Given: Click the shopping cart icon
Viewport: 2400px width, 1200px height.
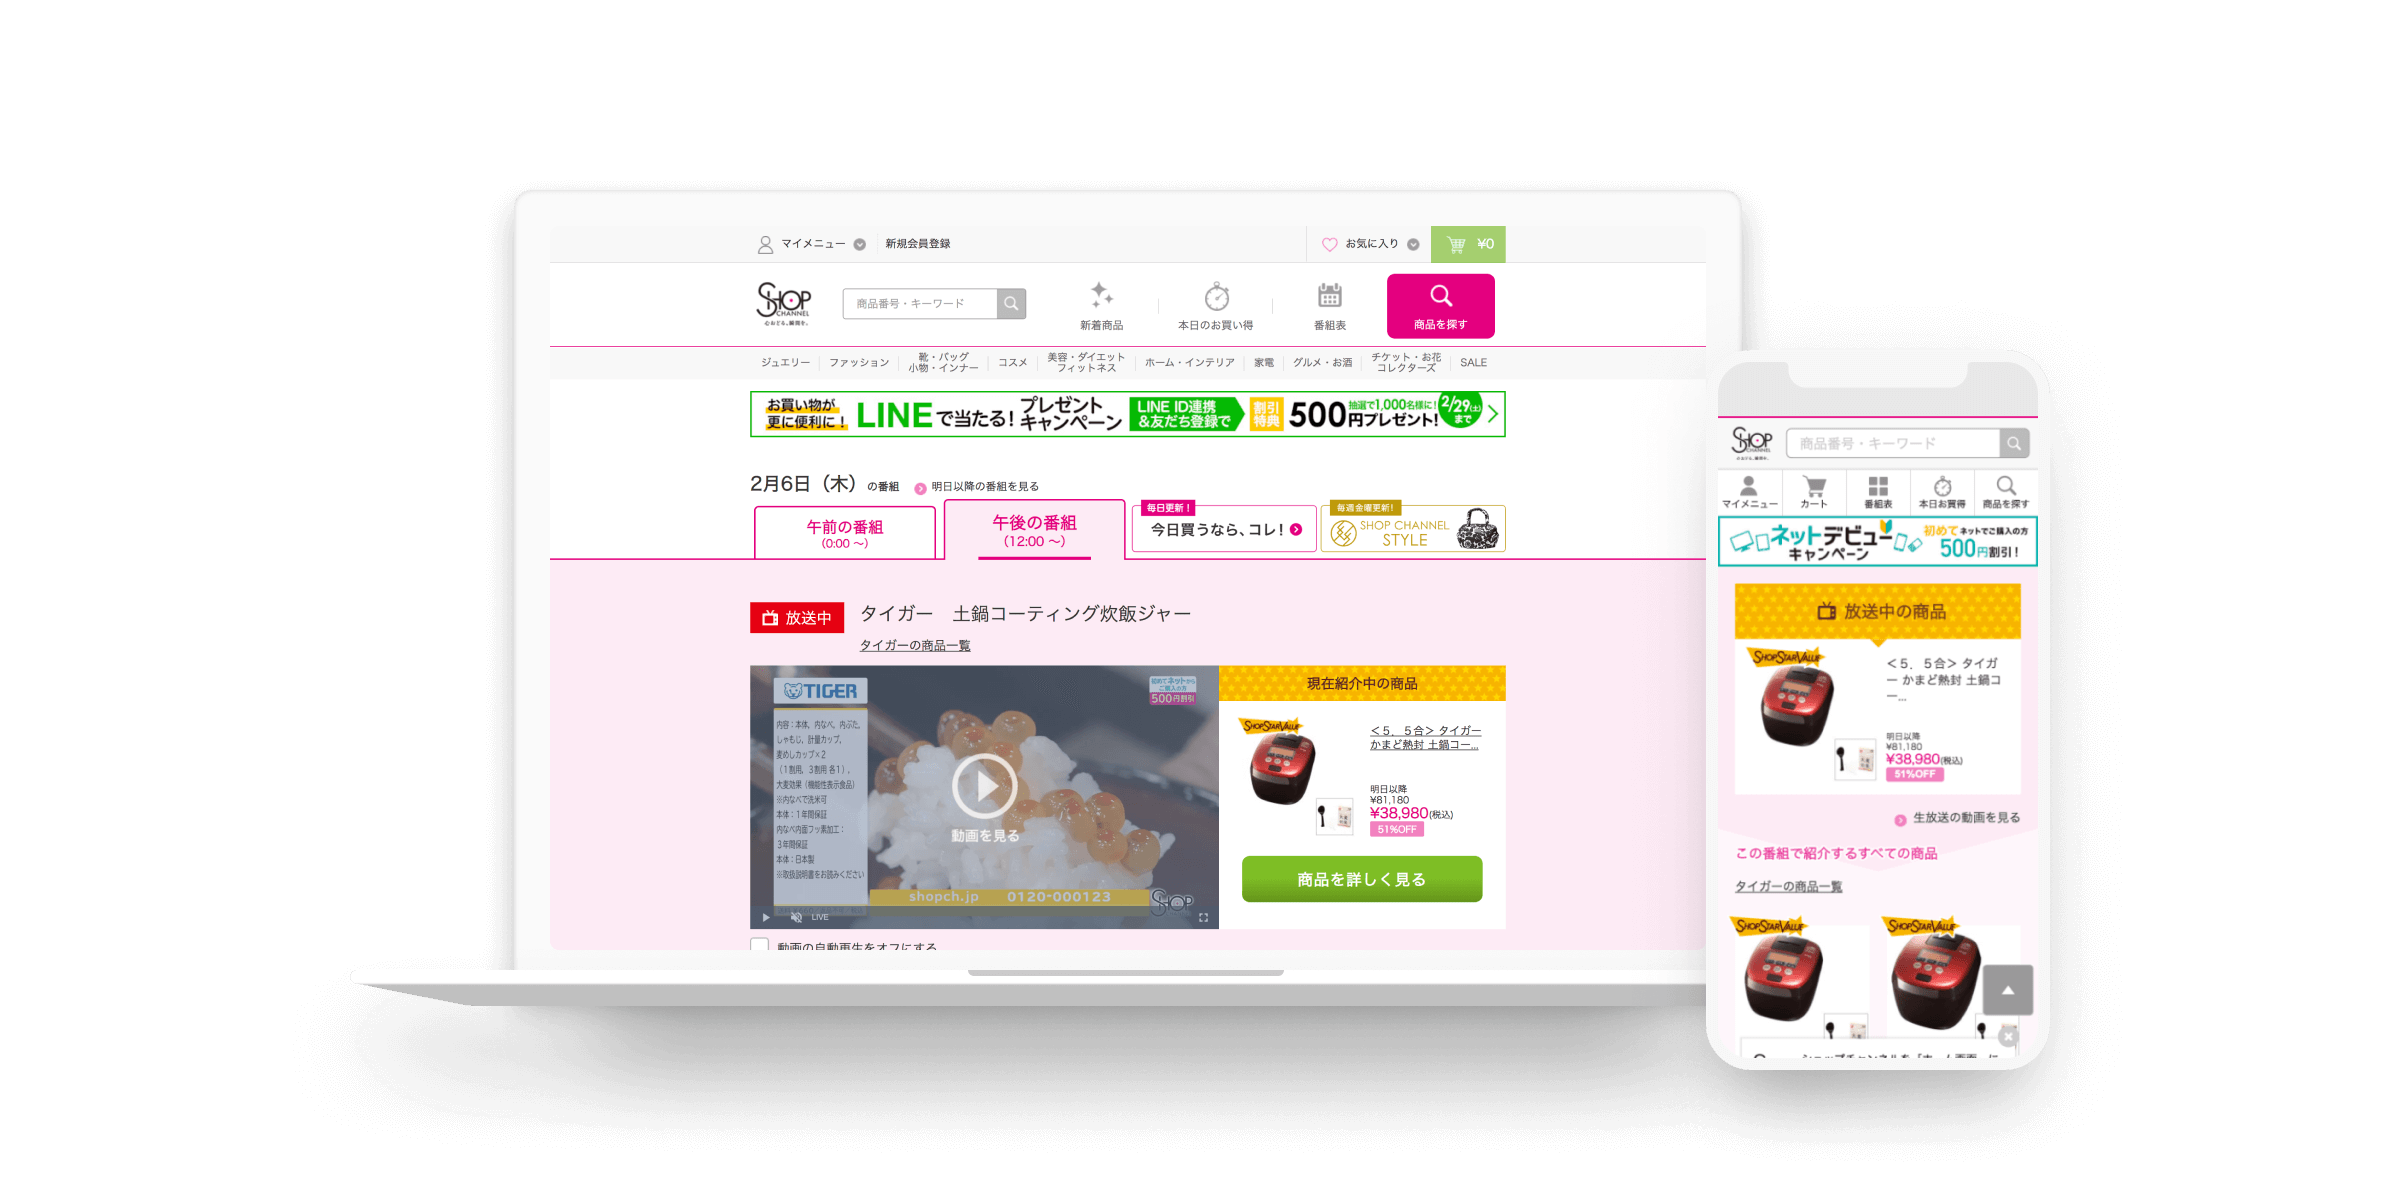Looking at the screenshot, I should [1456, 243].
